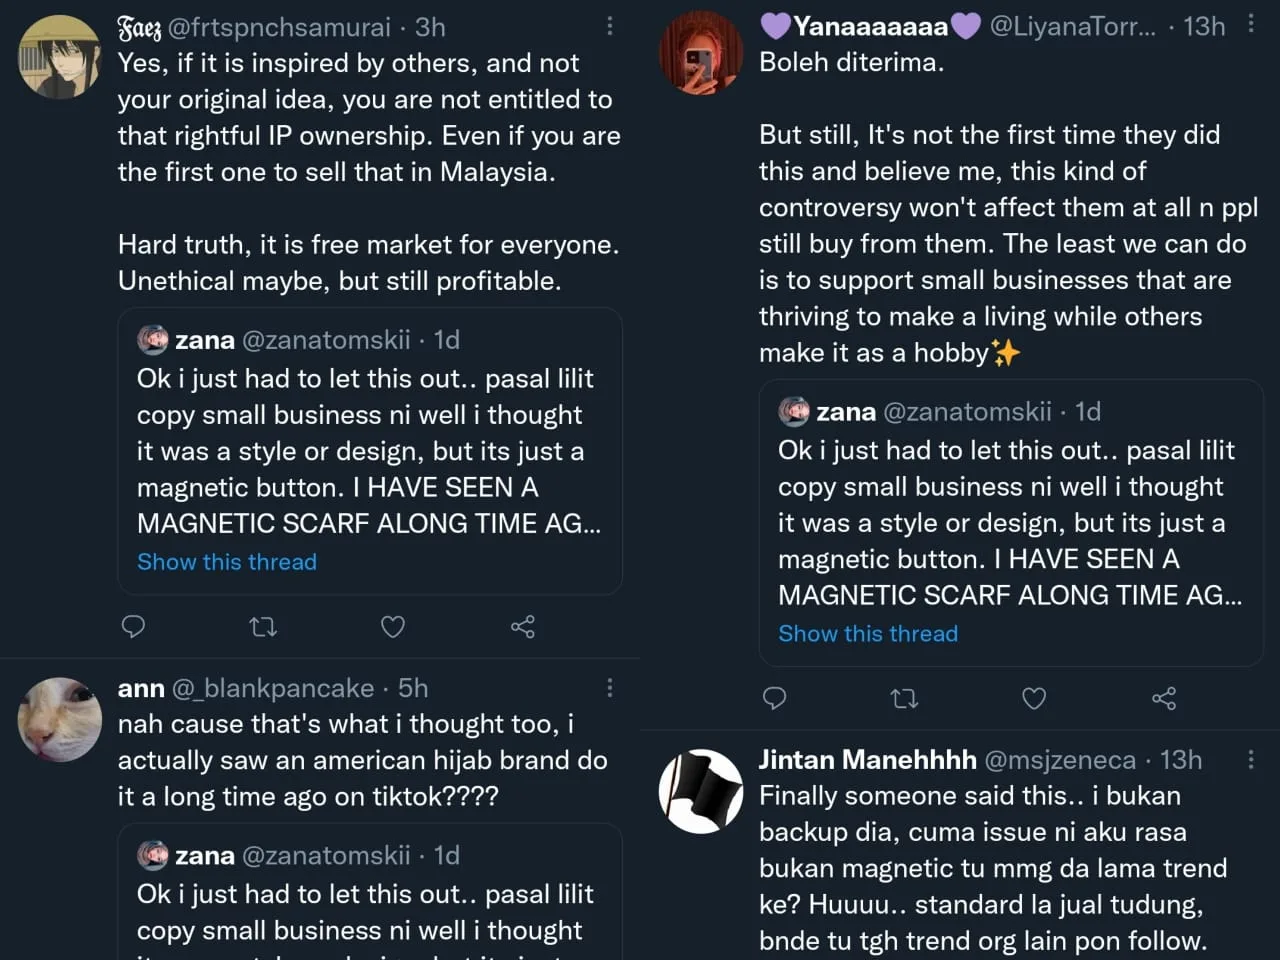The height and width of the screenshot is (960, 1280).
Task: Open more options on ann's tweet
Action: 609,688
